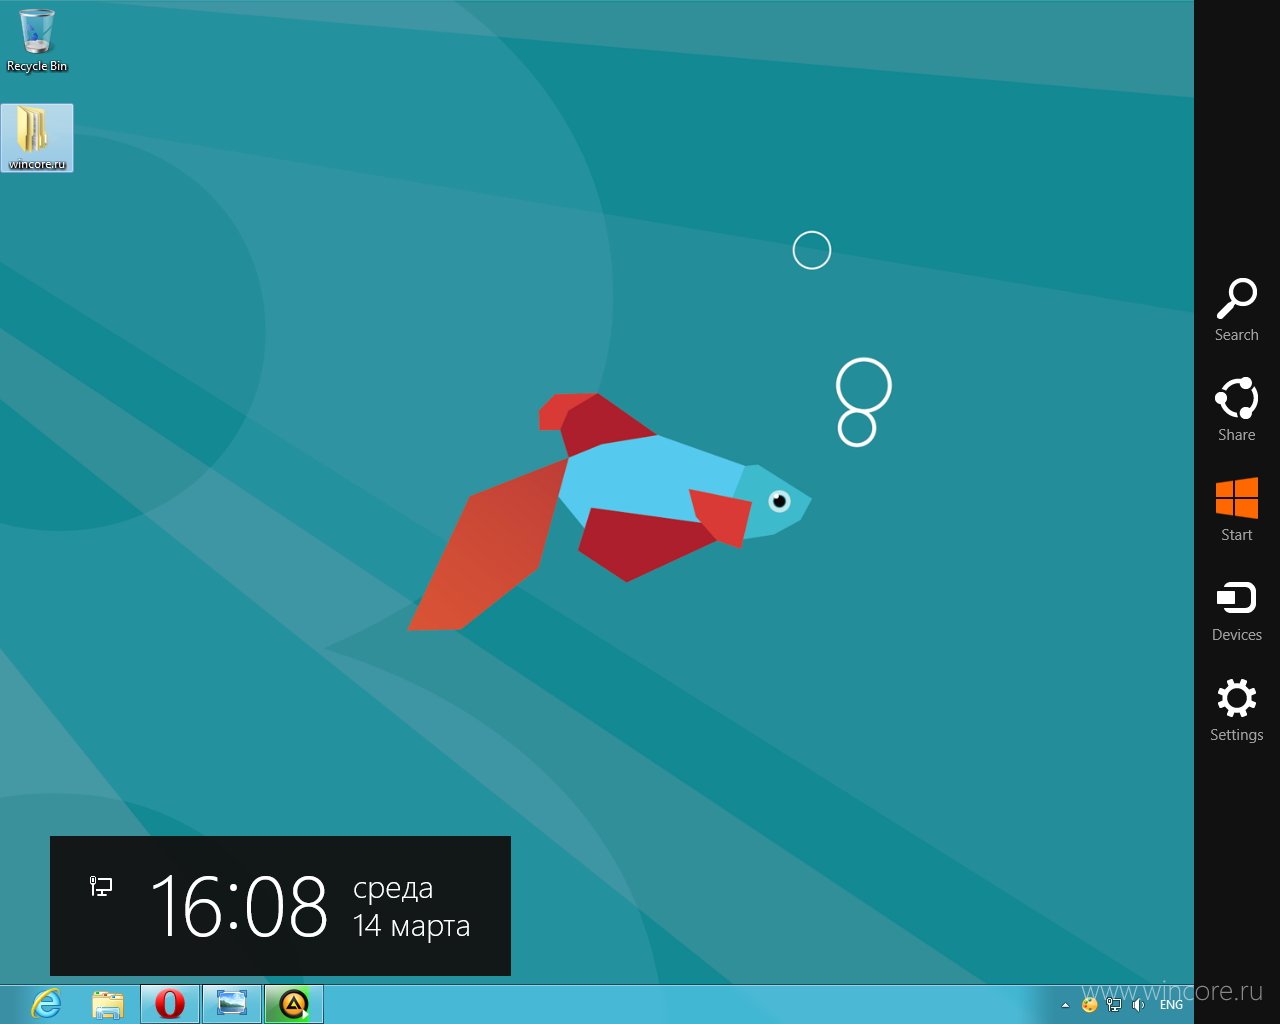Click the "среда" weekday text

(x=393, y=889)
